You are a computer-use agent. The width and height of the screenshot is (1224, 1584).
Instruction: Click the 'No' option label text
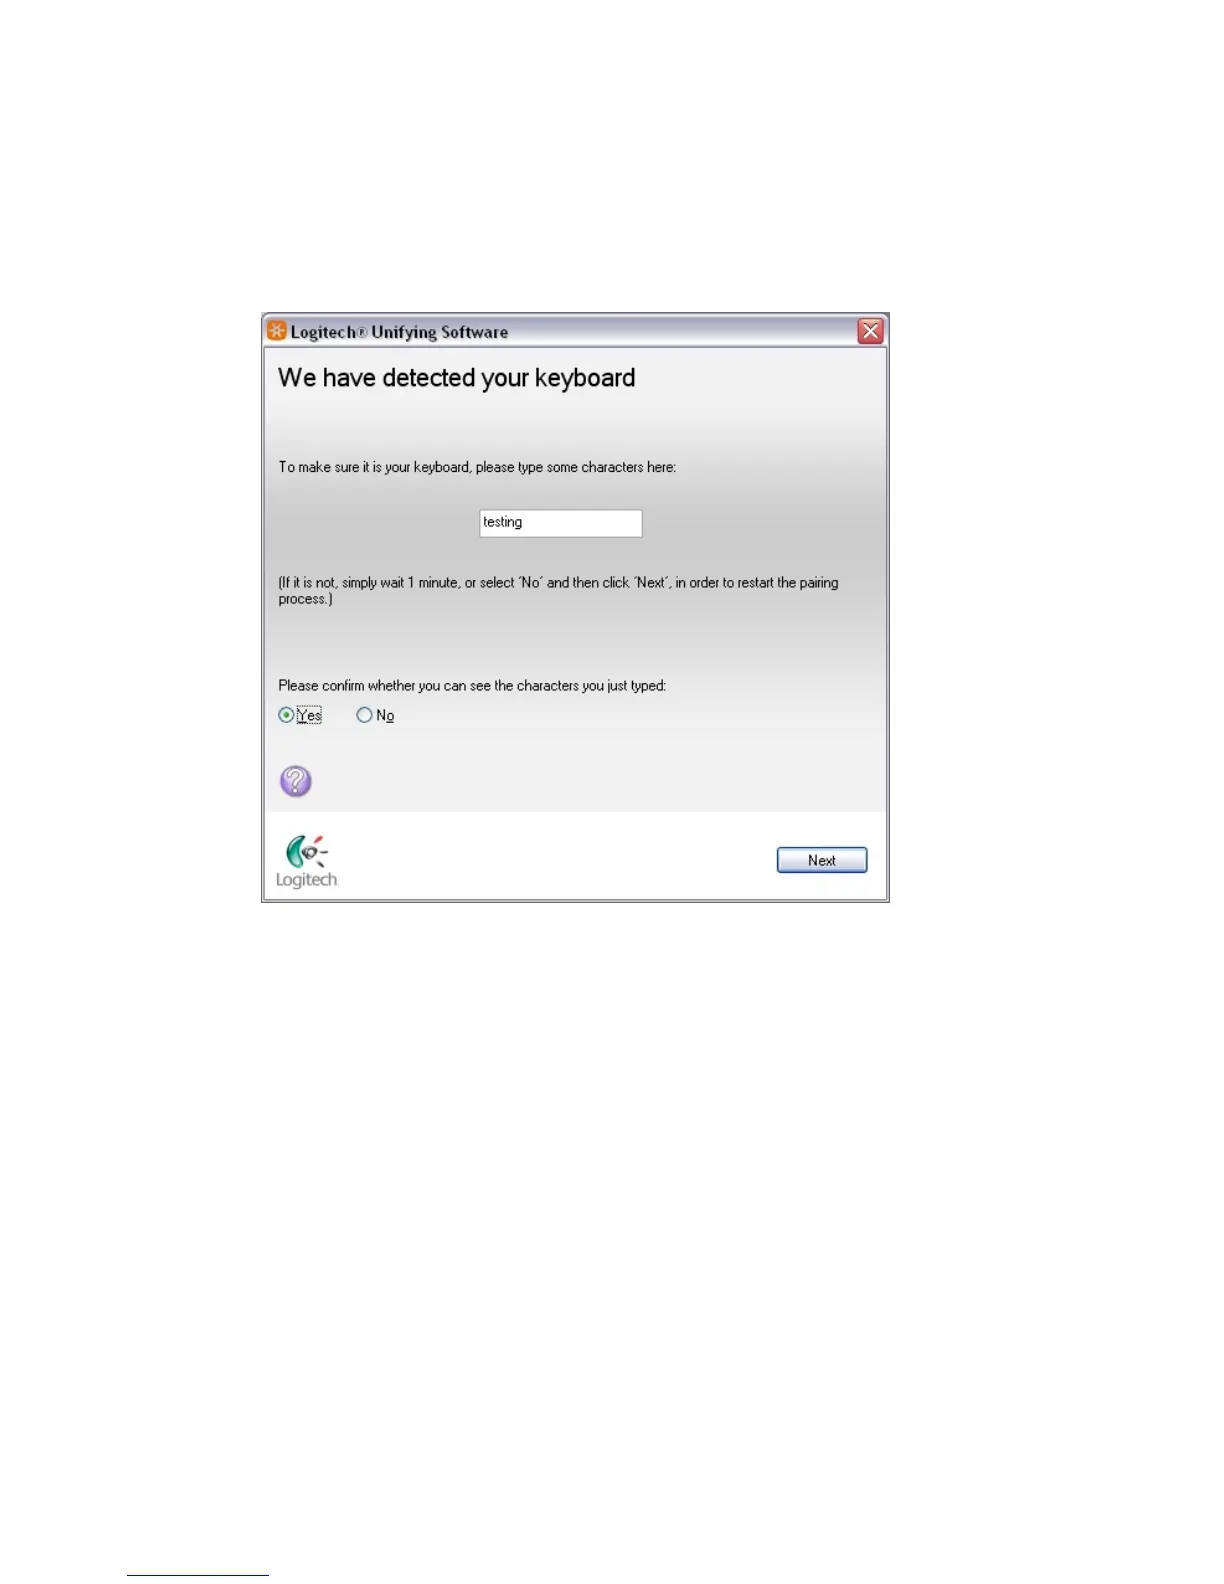point(385,715)
